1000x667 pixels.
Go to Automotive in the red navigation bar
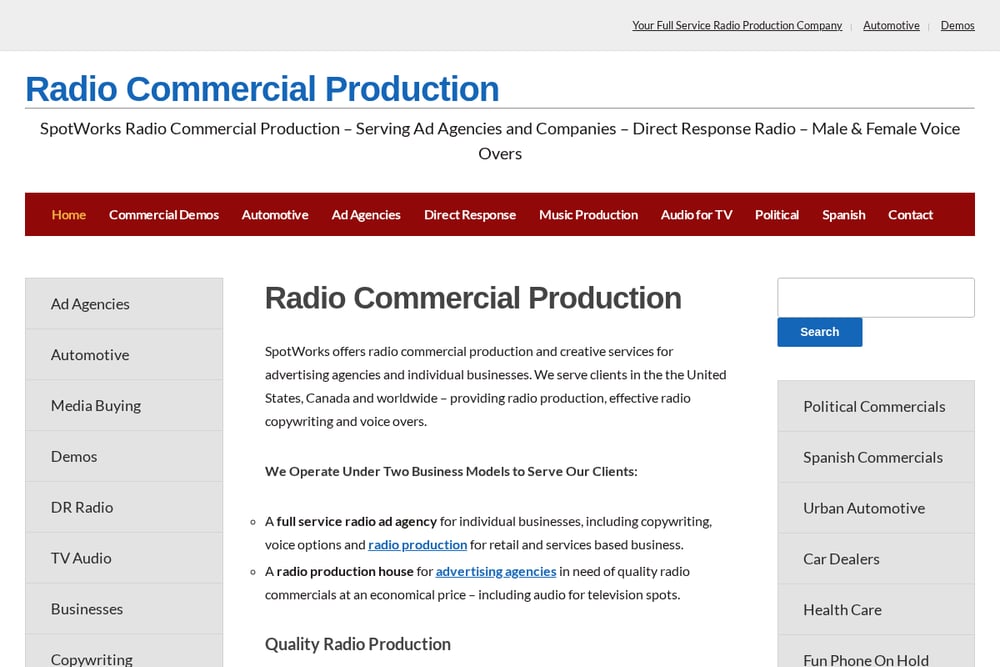275,215
